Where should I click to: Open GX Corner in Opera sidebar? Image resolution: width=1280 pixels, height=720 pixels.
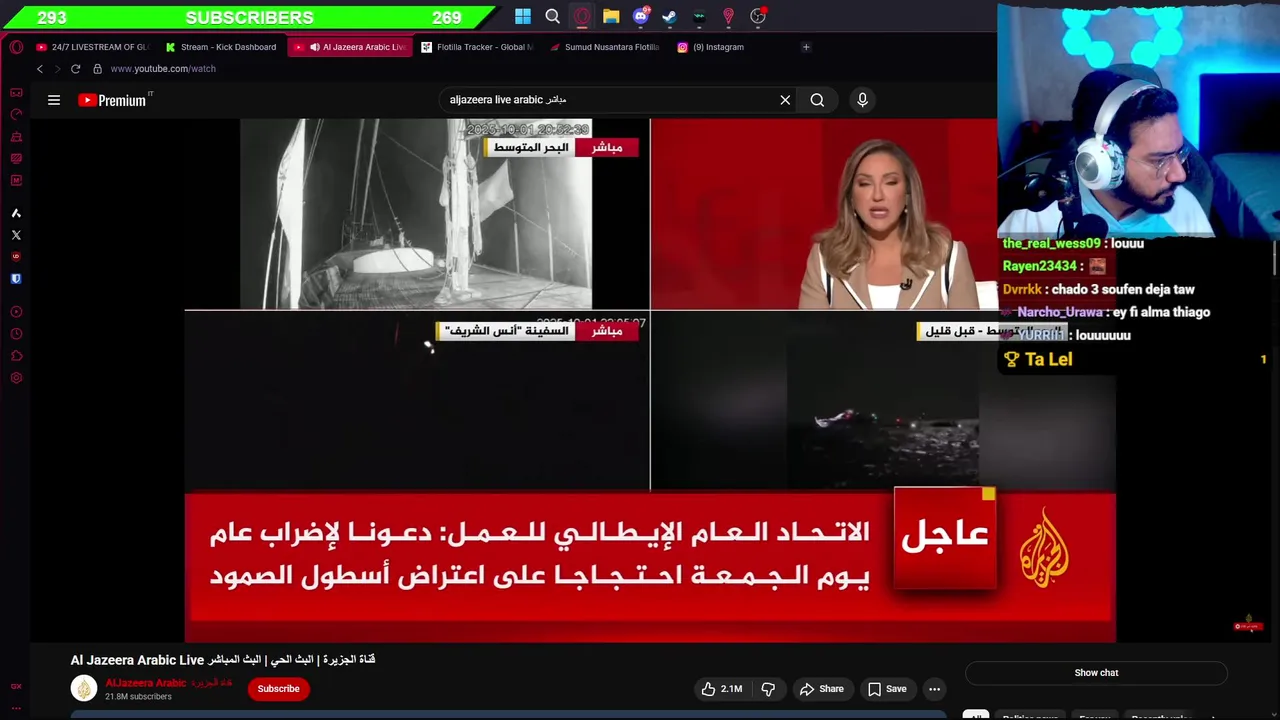coord(16,93)
